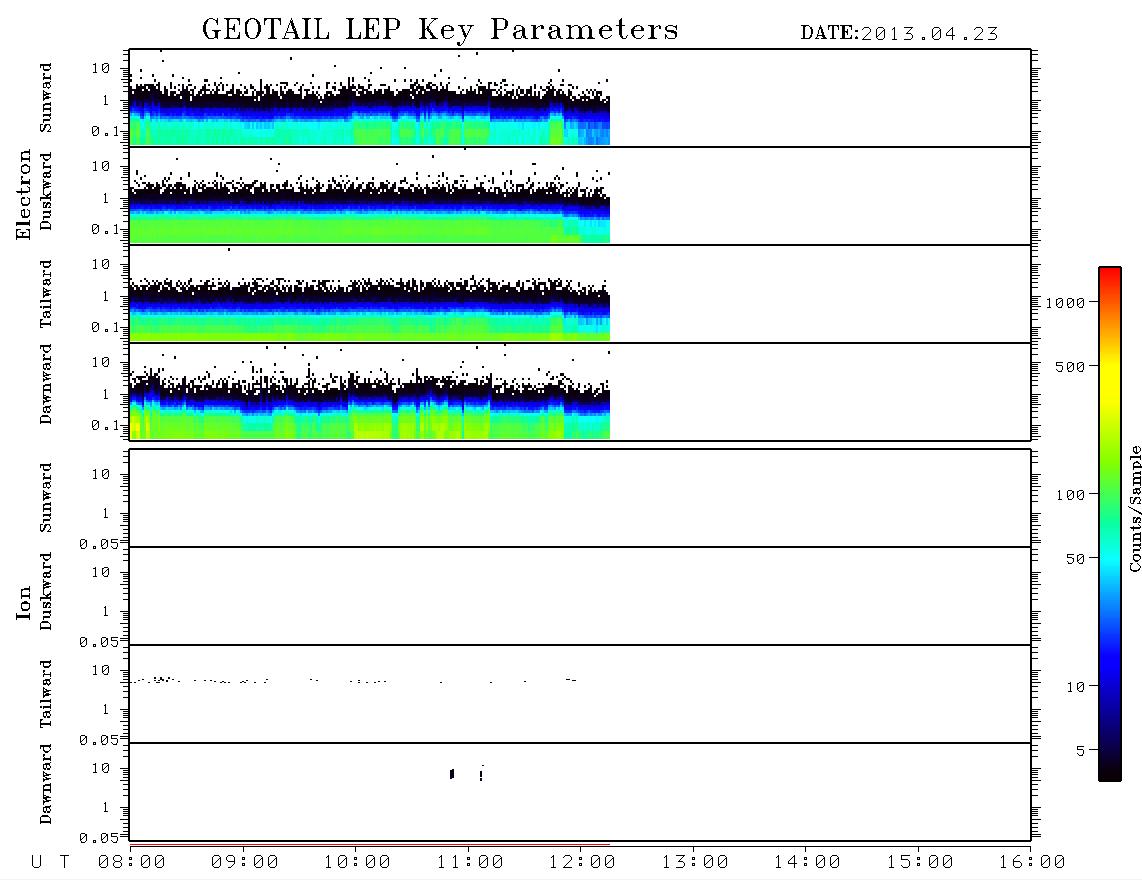Click the "1" tick of Ion Duskward panel
This screenshot has height=880, width=1142.
click(106, 611)
